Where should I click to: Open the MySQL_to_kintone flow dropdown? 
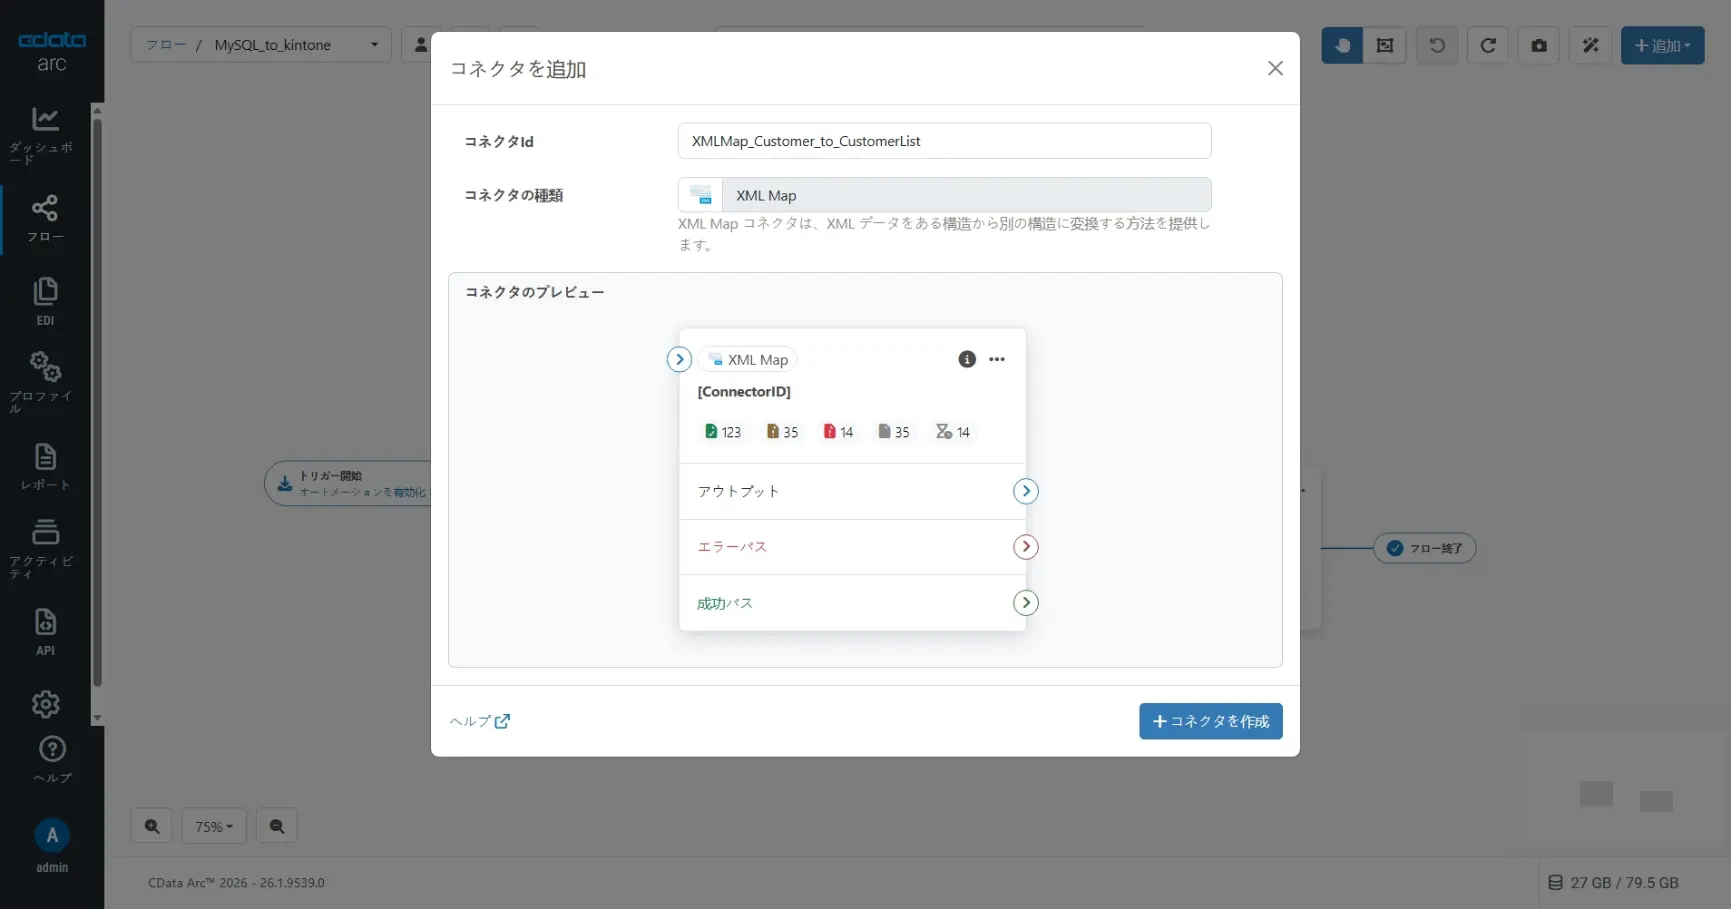[x=261, y=45]
